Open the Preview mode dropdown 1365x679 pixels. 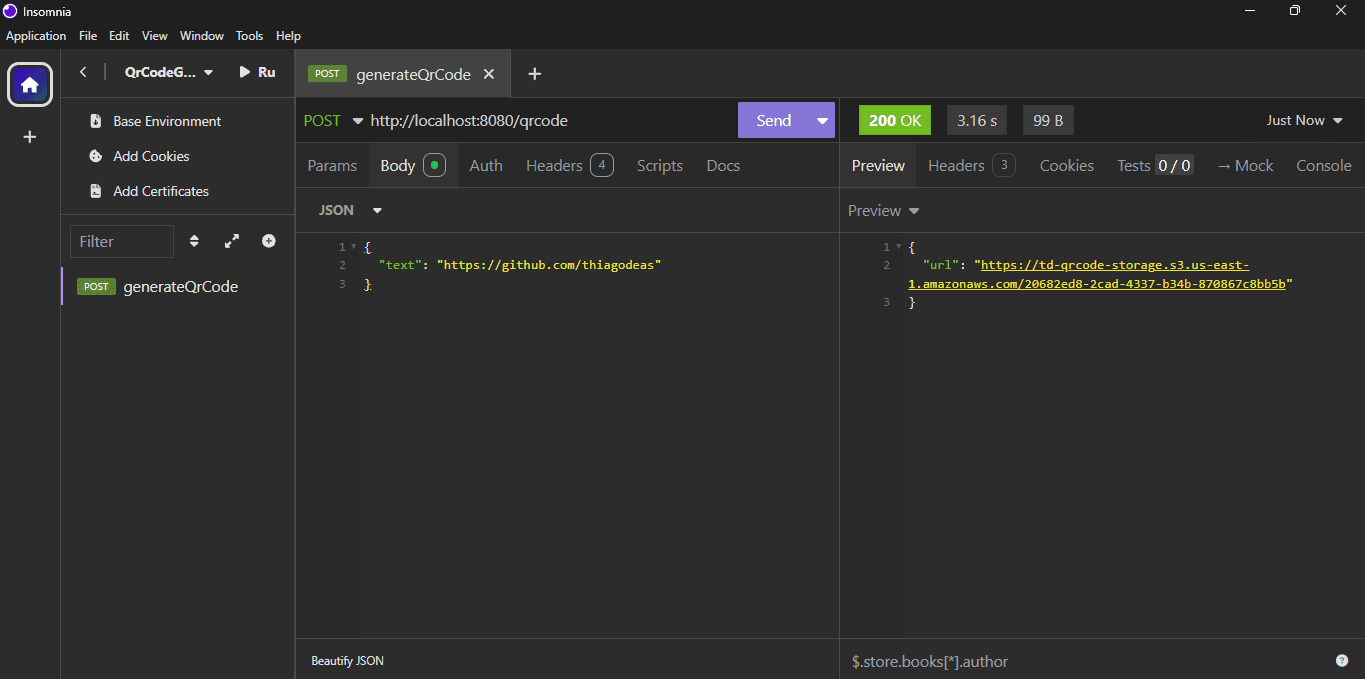click(883, 210)
